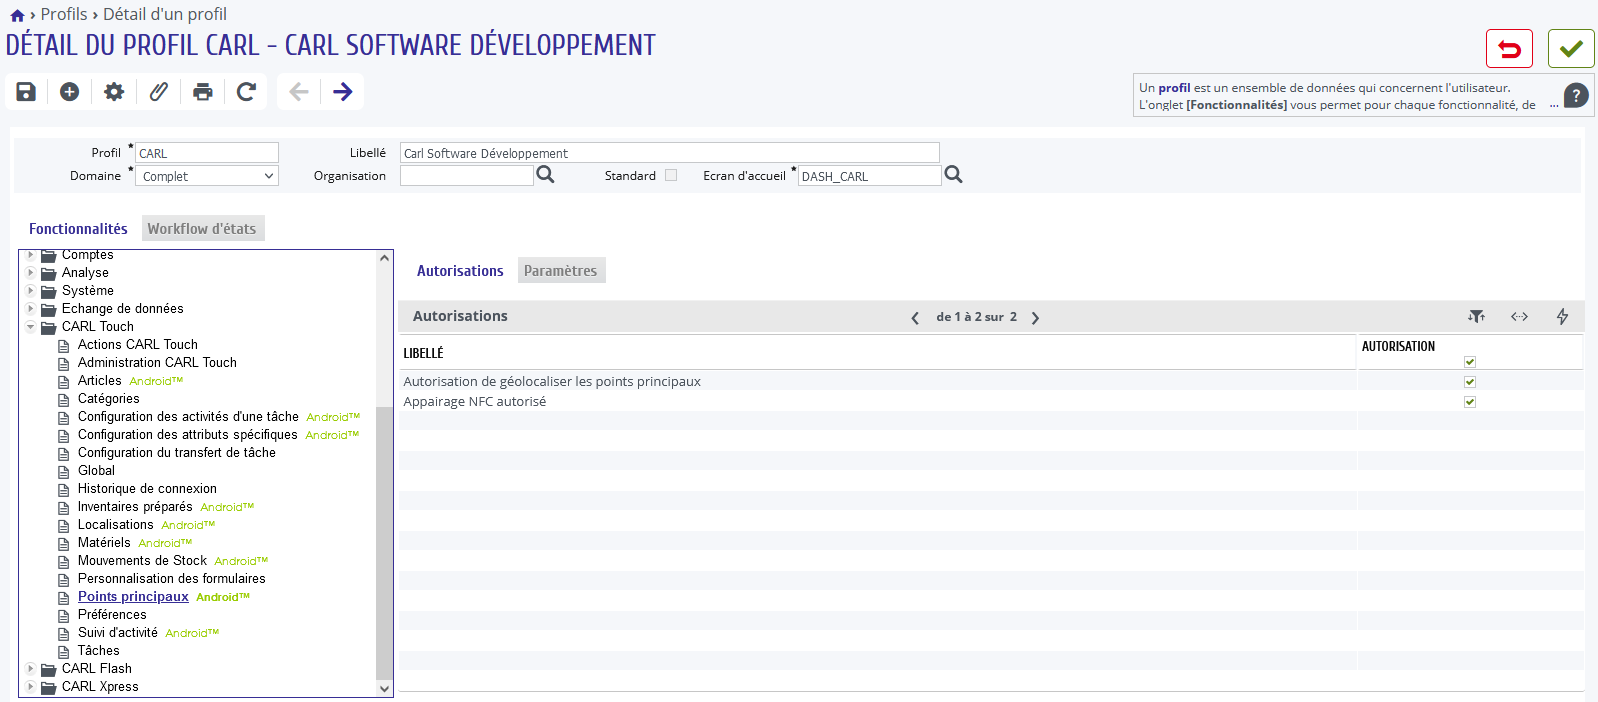The image size is (1598, 702).
Task: Click the add new record plus icon
Action: [70, 92]
